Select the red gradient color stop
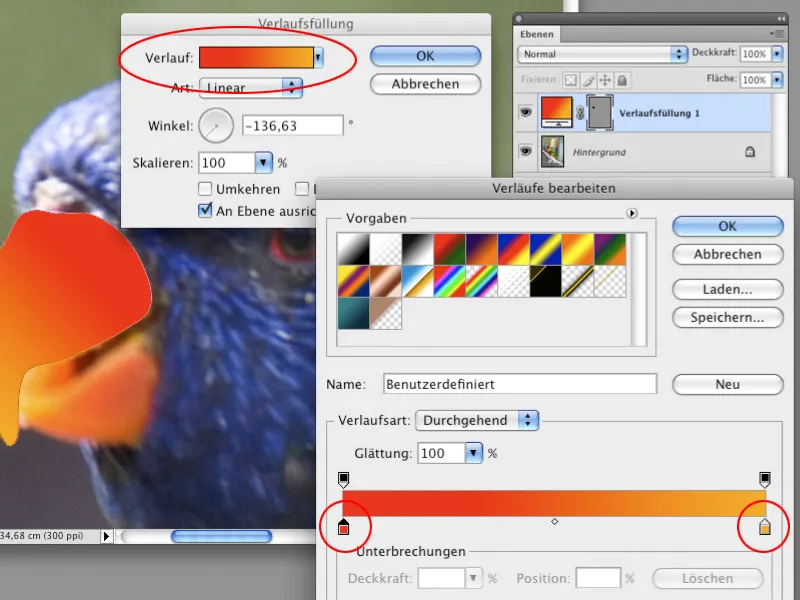 (345, 527)
